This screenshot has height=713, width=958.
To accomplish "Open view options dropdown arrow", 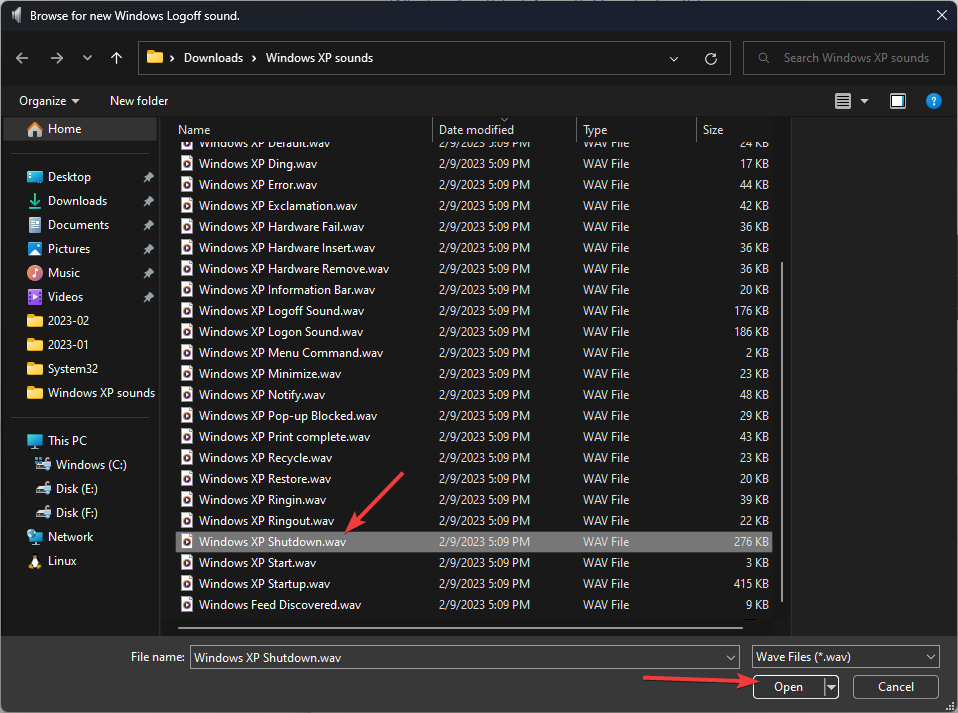I will coord(865,101).
